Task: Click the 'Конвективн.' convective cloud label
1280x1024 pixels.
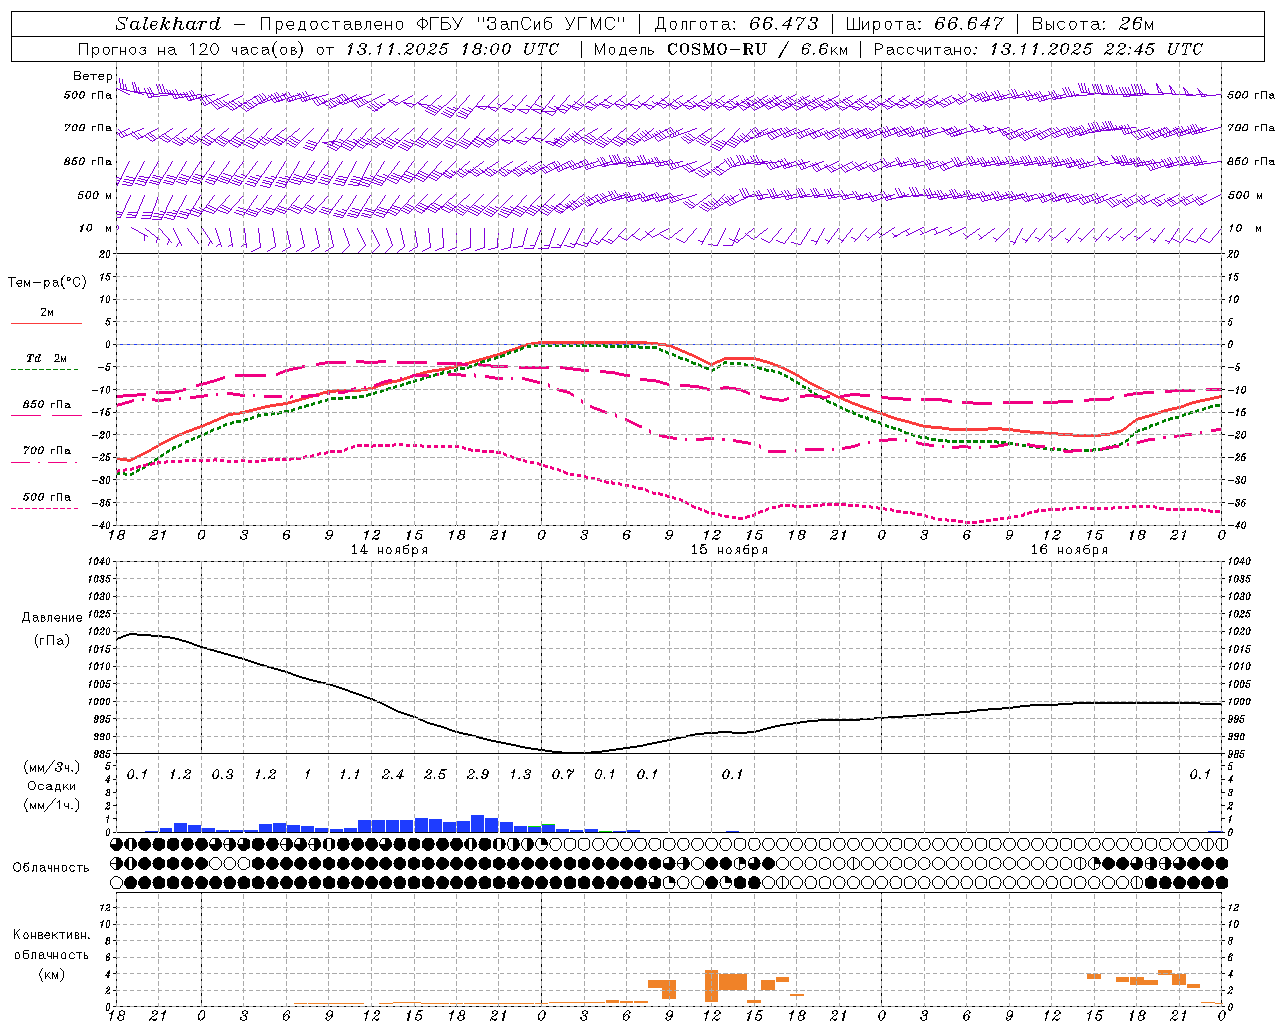Action: pyautogui.click(x=52, y=935)
